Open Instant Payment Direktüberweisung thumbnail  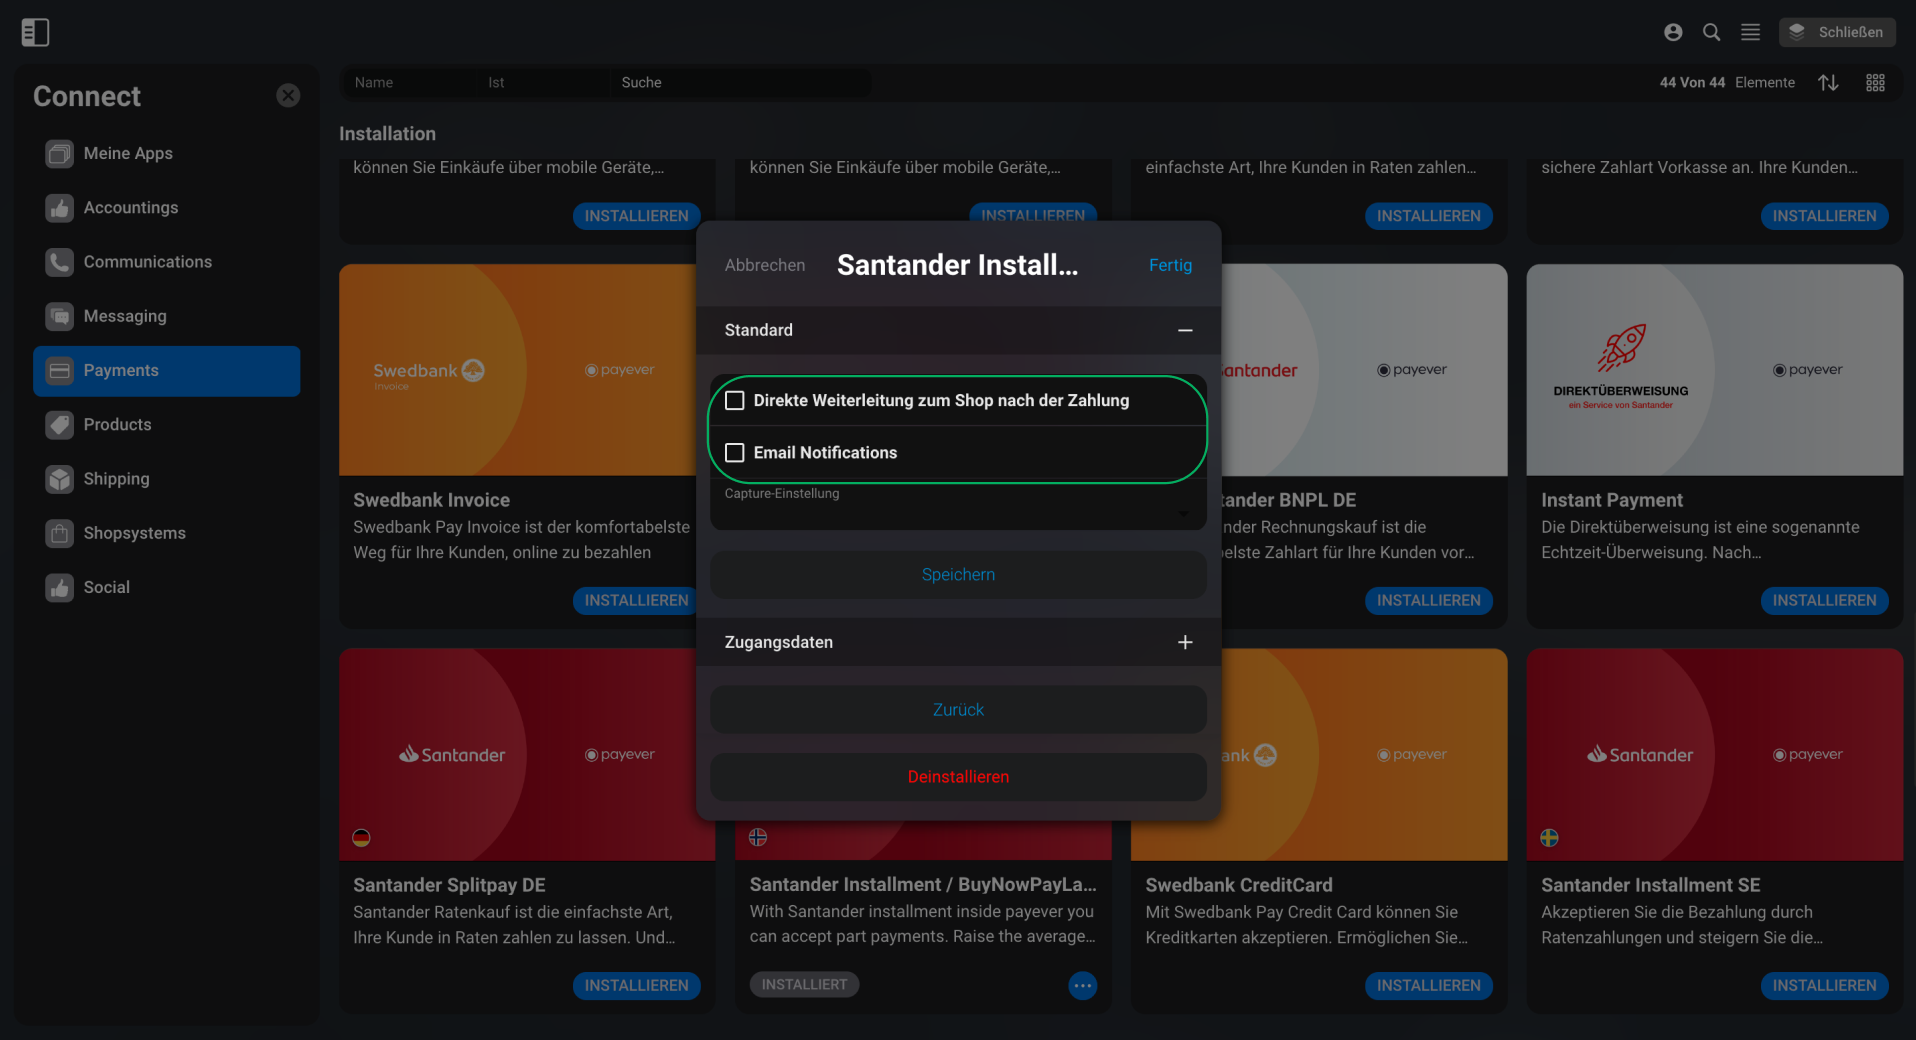point(1714,370)
